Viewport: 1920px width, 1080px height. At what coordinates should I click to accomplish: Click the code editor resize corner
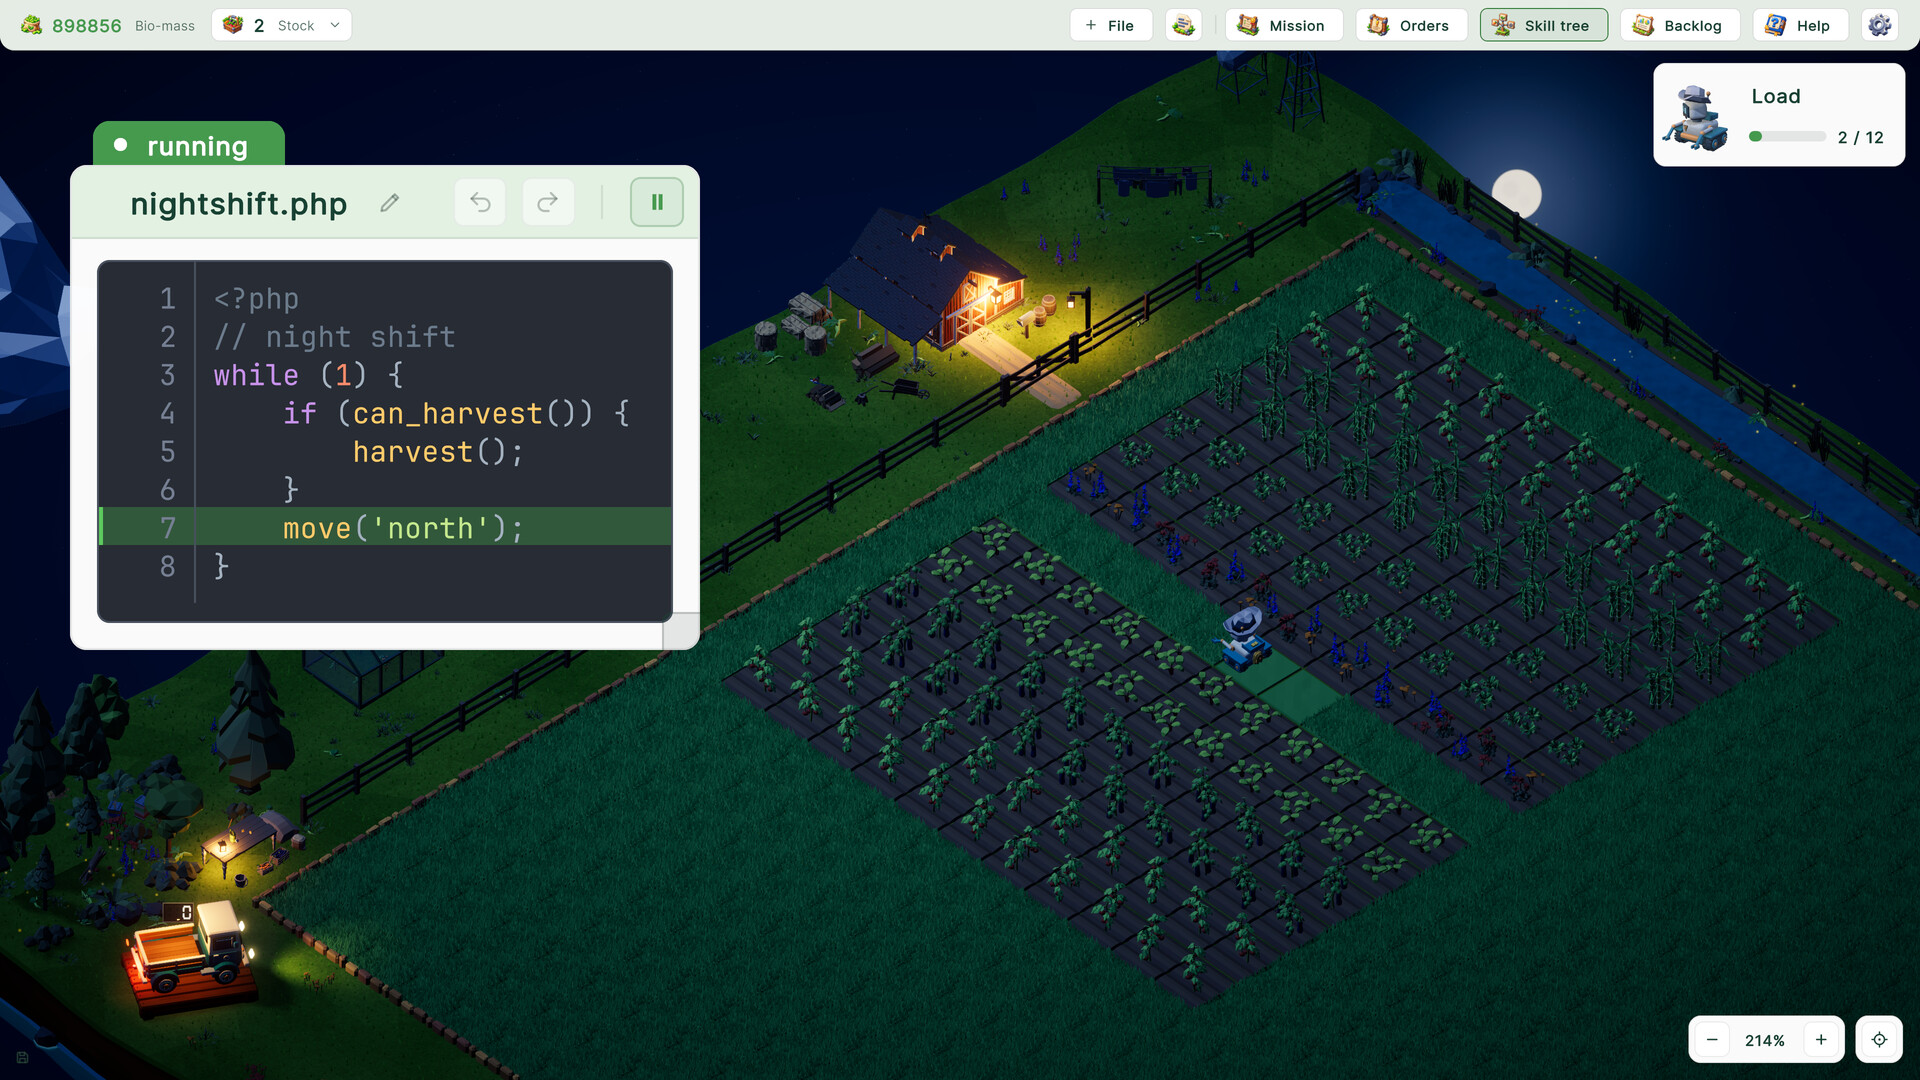[681, 631]
